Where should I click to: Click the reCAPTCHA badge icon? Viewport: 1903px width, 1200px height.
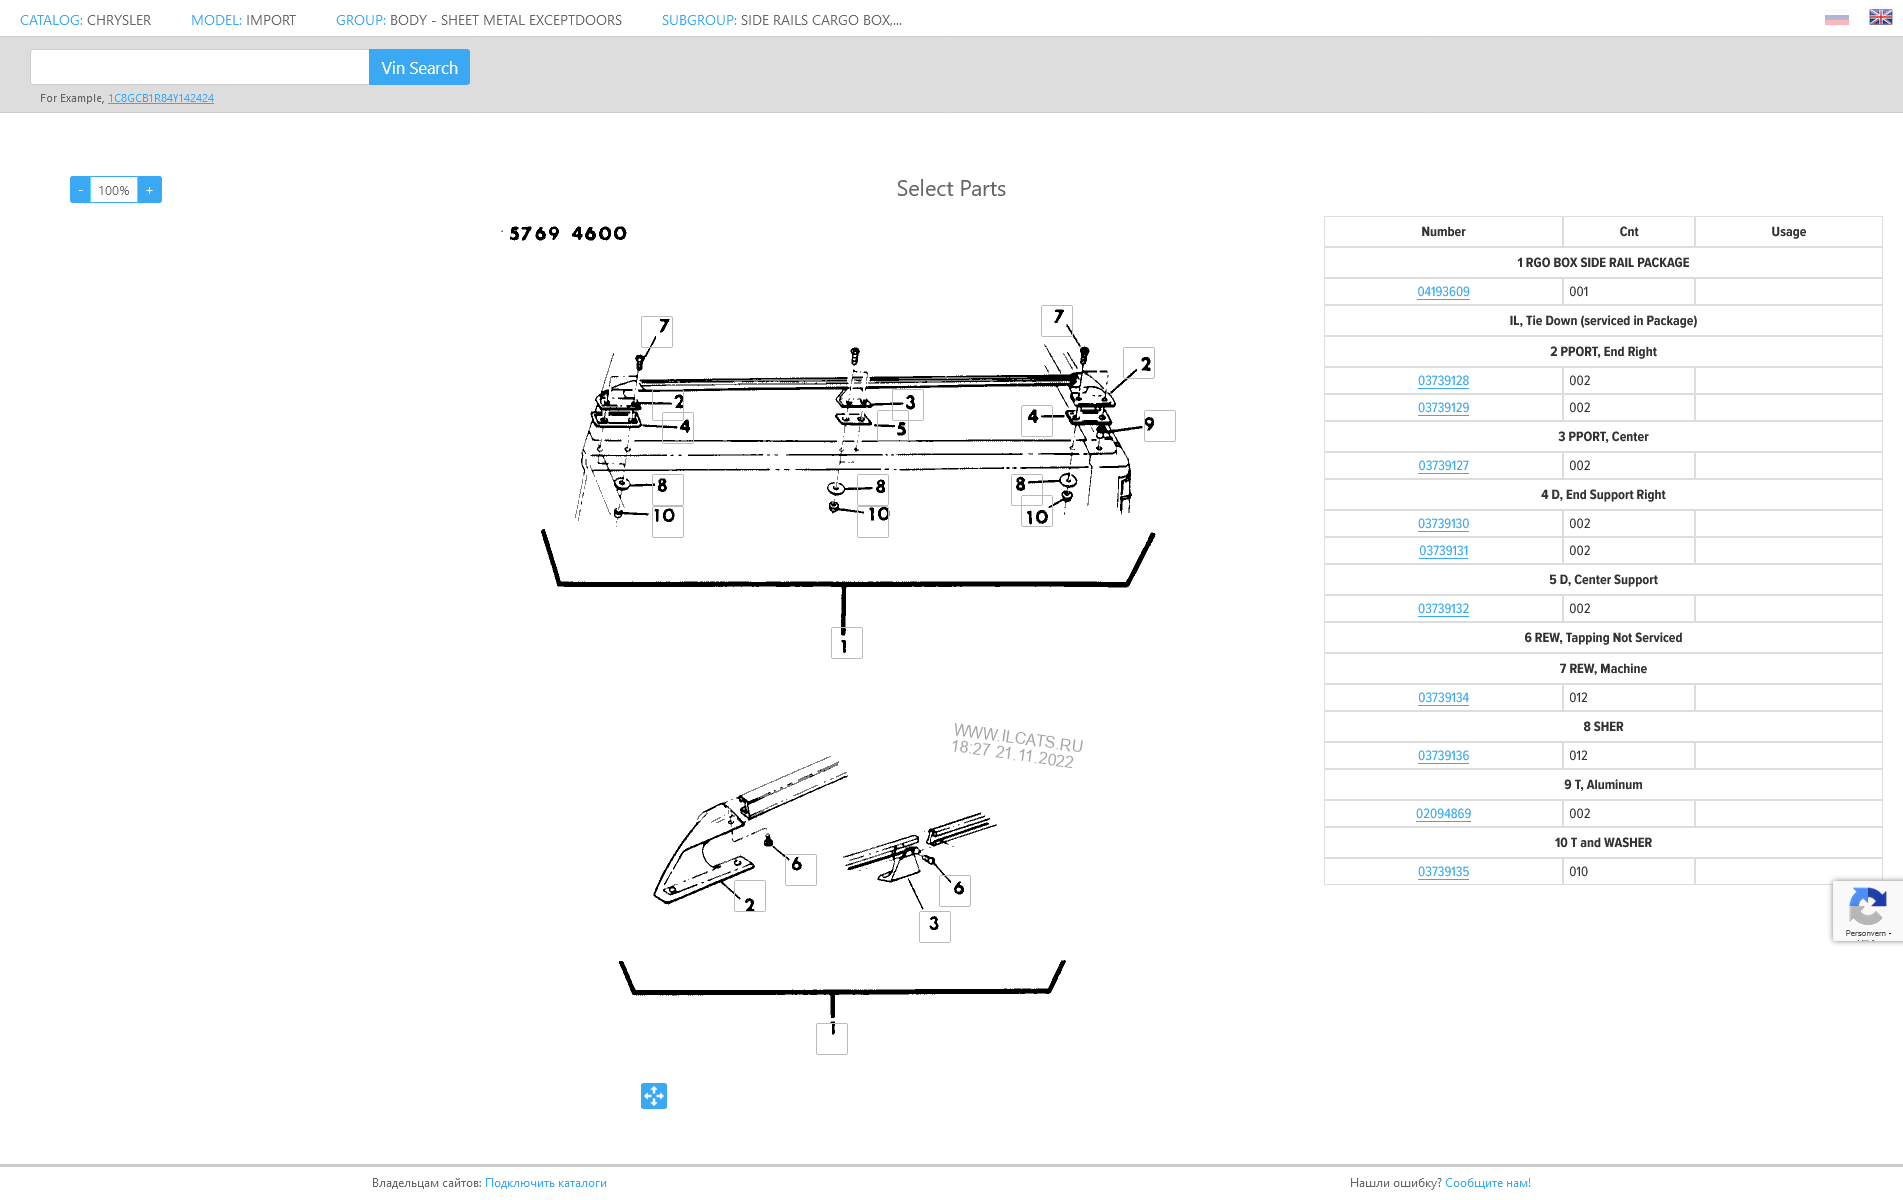pyautogui.click(x=1867, y=910)
